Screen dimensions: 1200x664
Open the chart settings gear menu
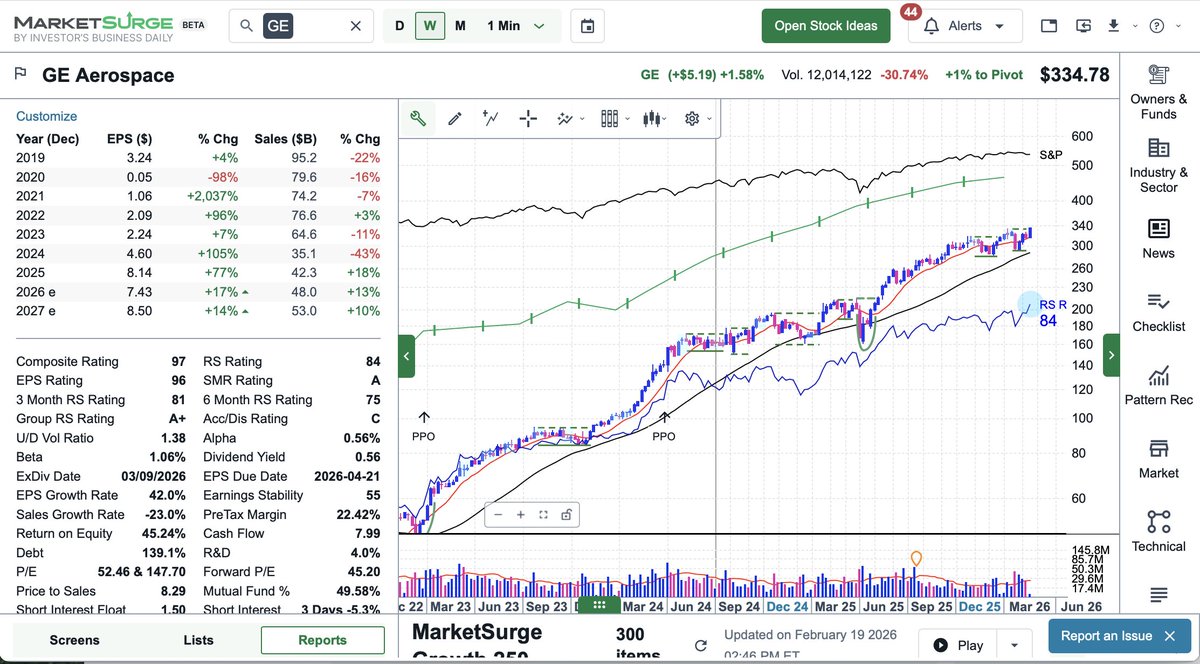click(696, 118)
